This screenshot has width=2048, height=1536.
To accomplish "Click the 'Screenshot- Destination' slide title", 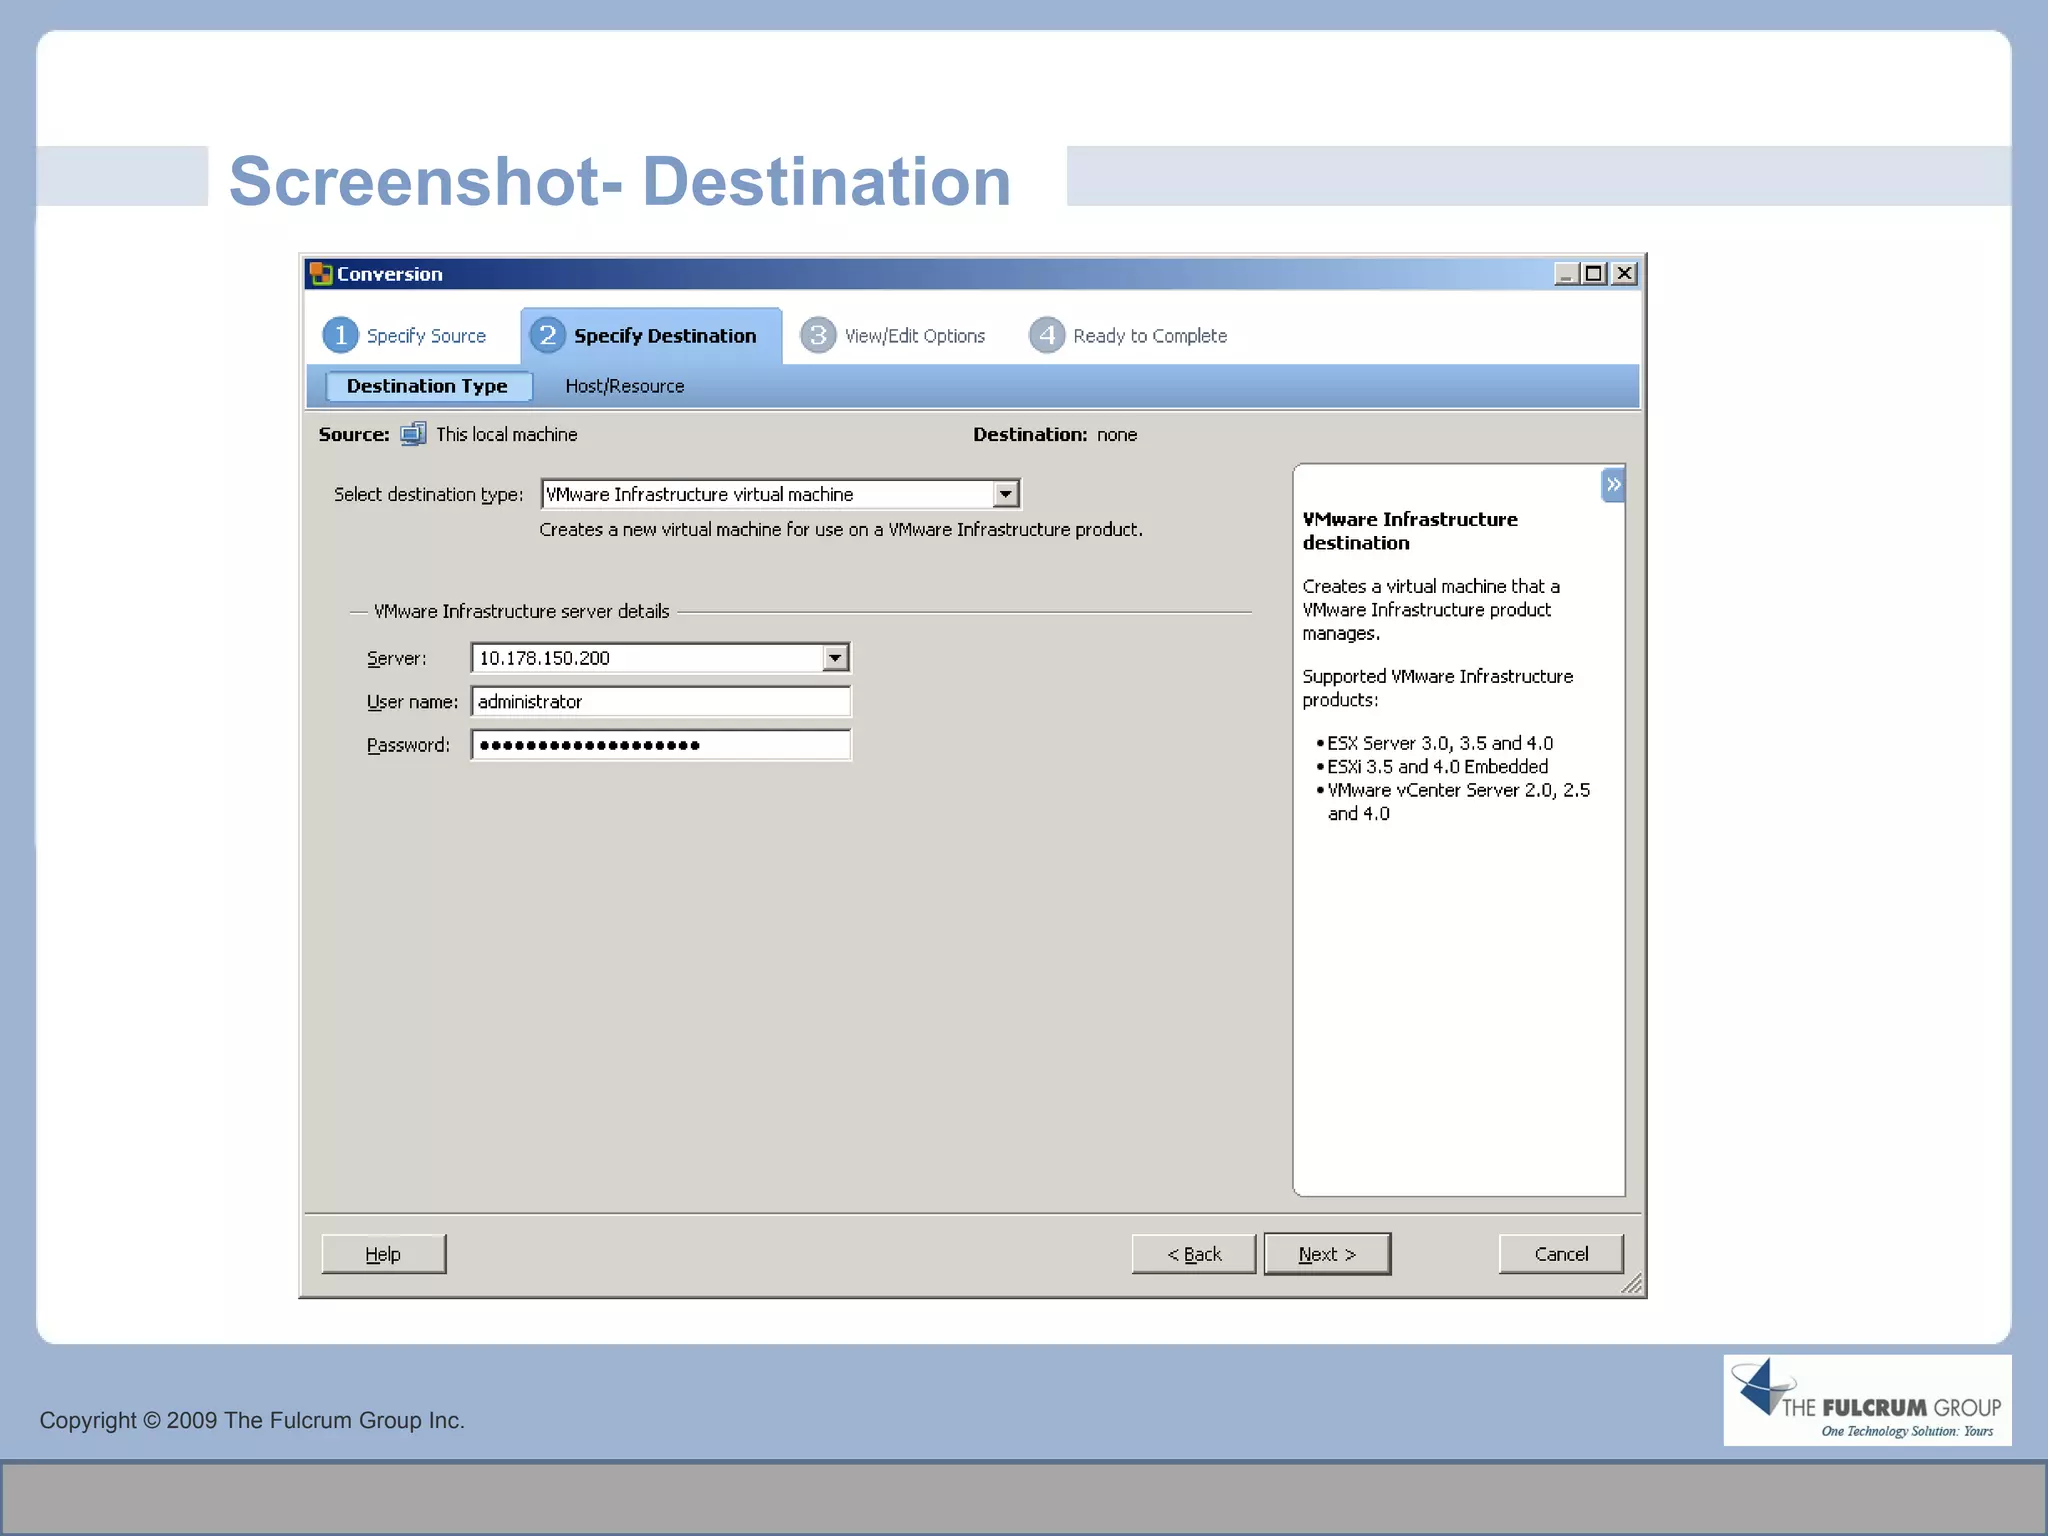I will tap(620, 181).
